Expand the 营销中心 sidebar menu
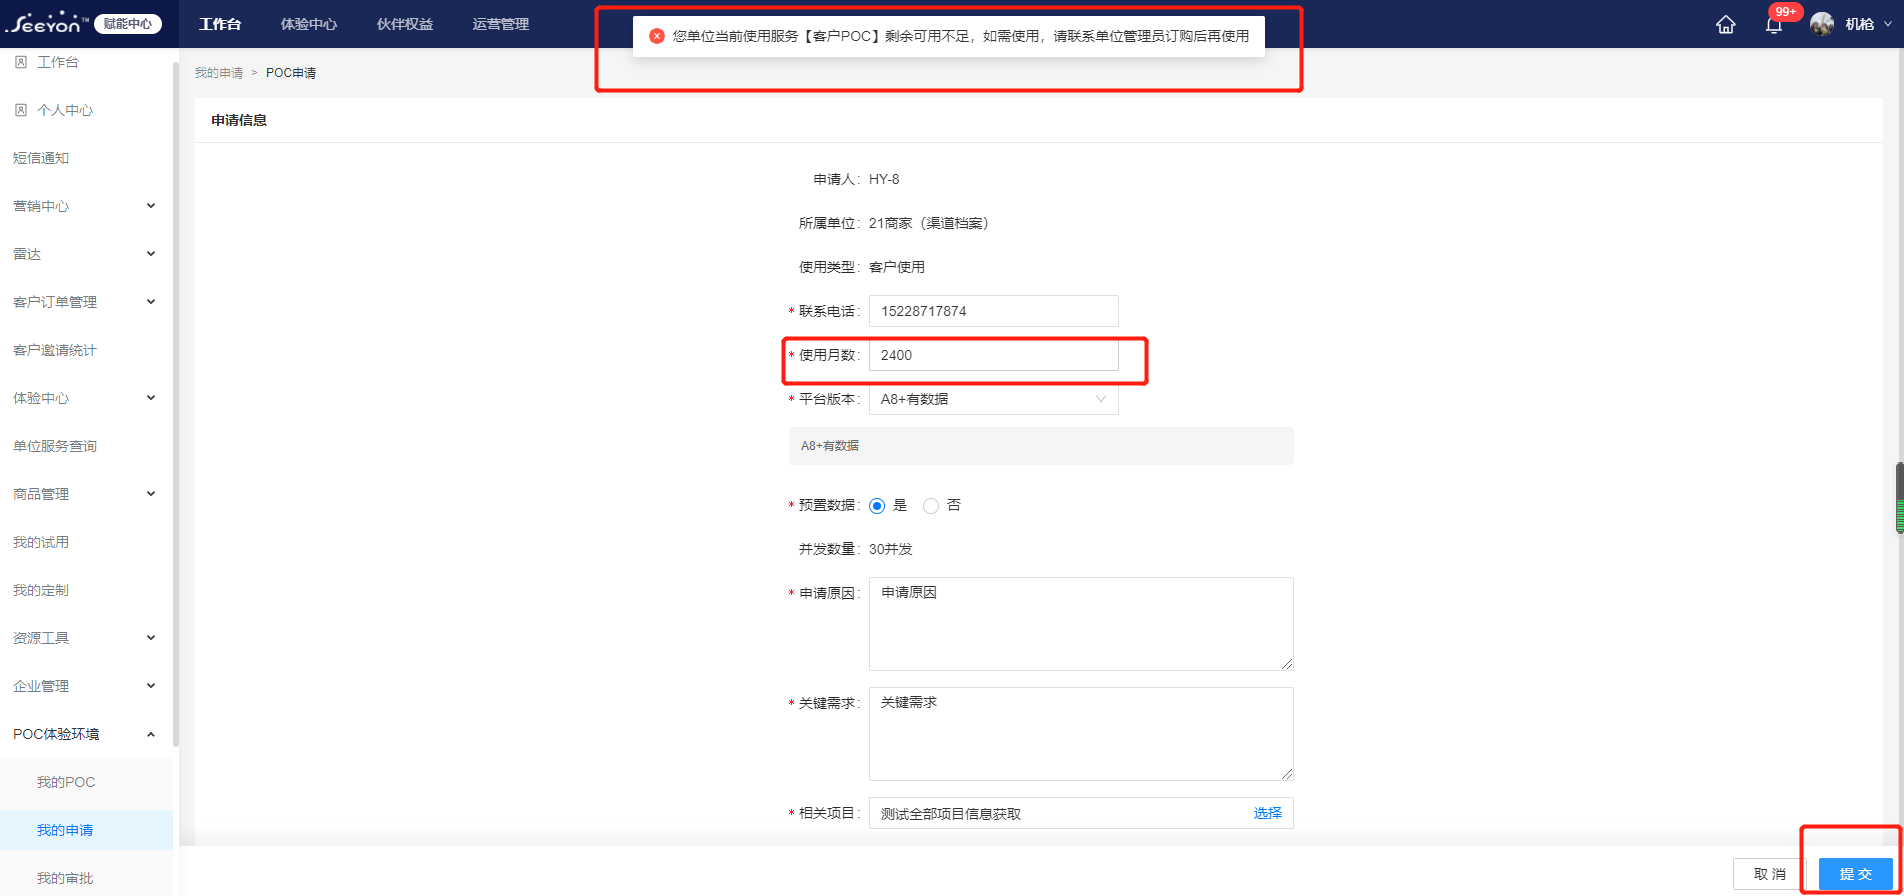 tap(151, 206)
